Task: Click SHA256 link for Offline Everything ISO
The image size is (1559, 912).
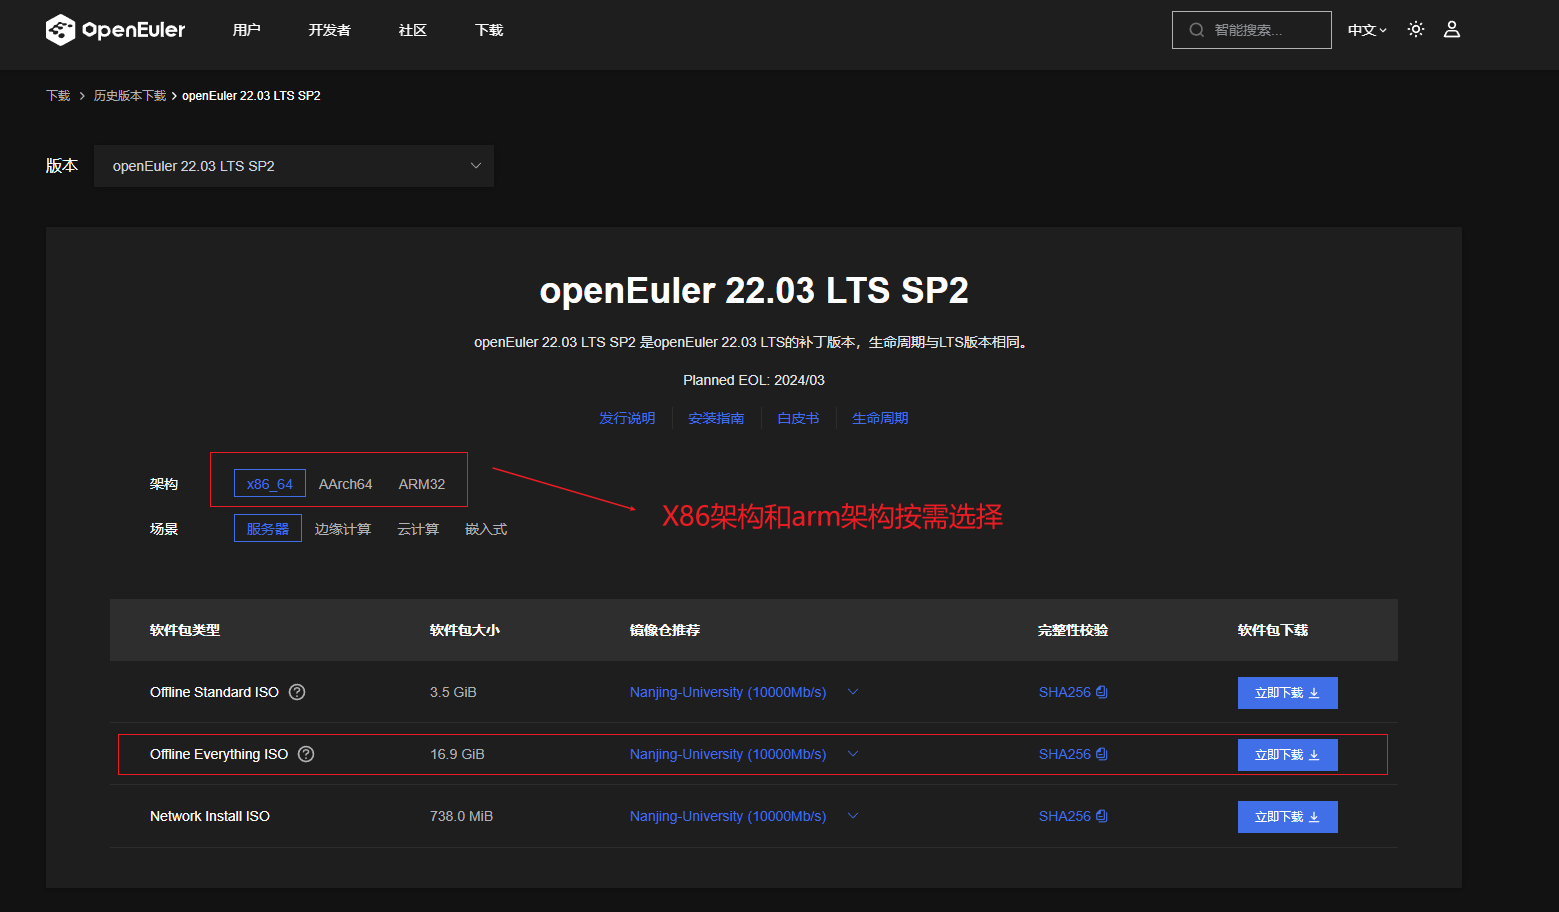Action: 1065,754
